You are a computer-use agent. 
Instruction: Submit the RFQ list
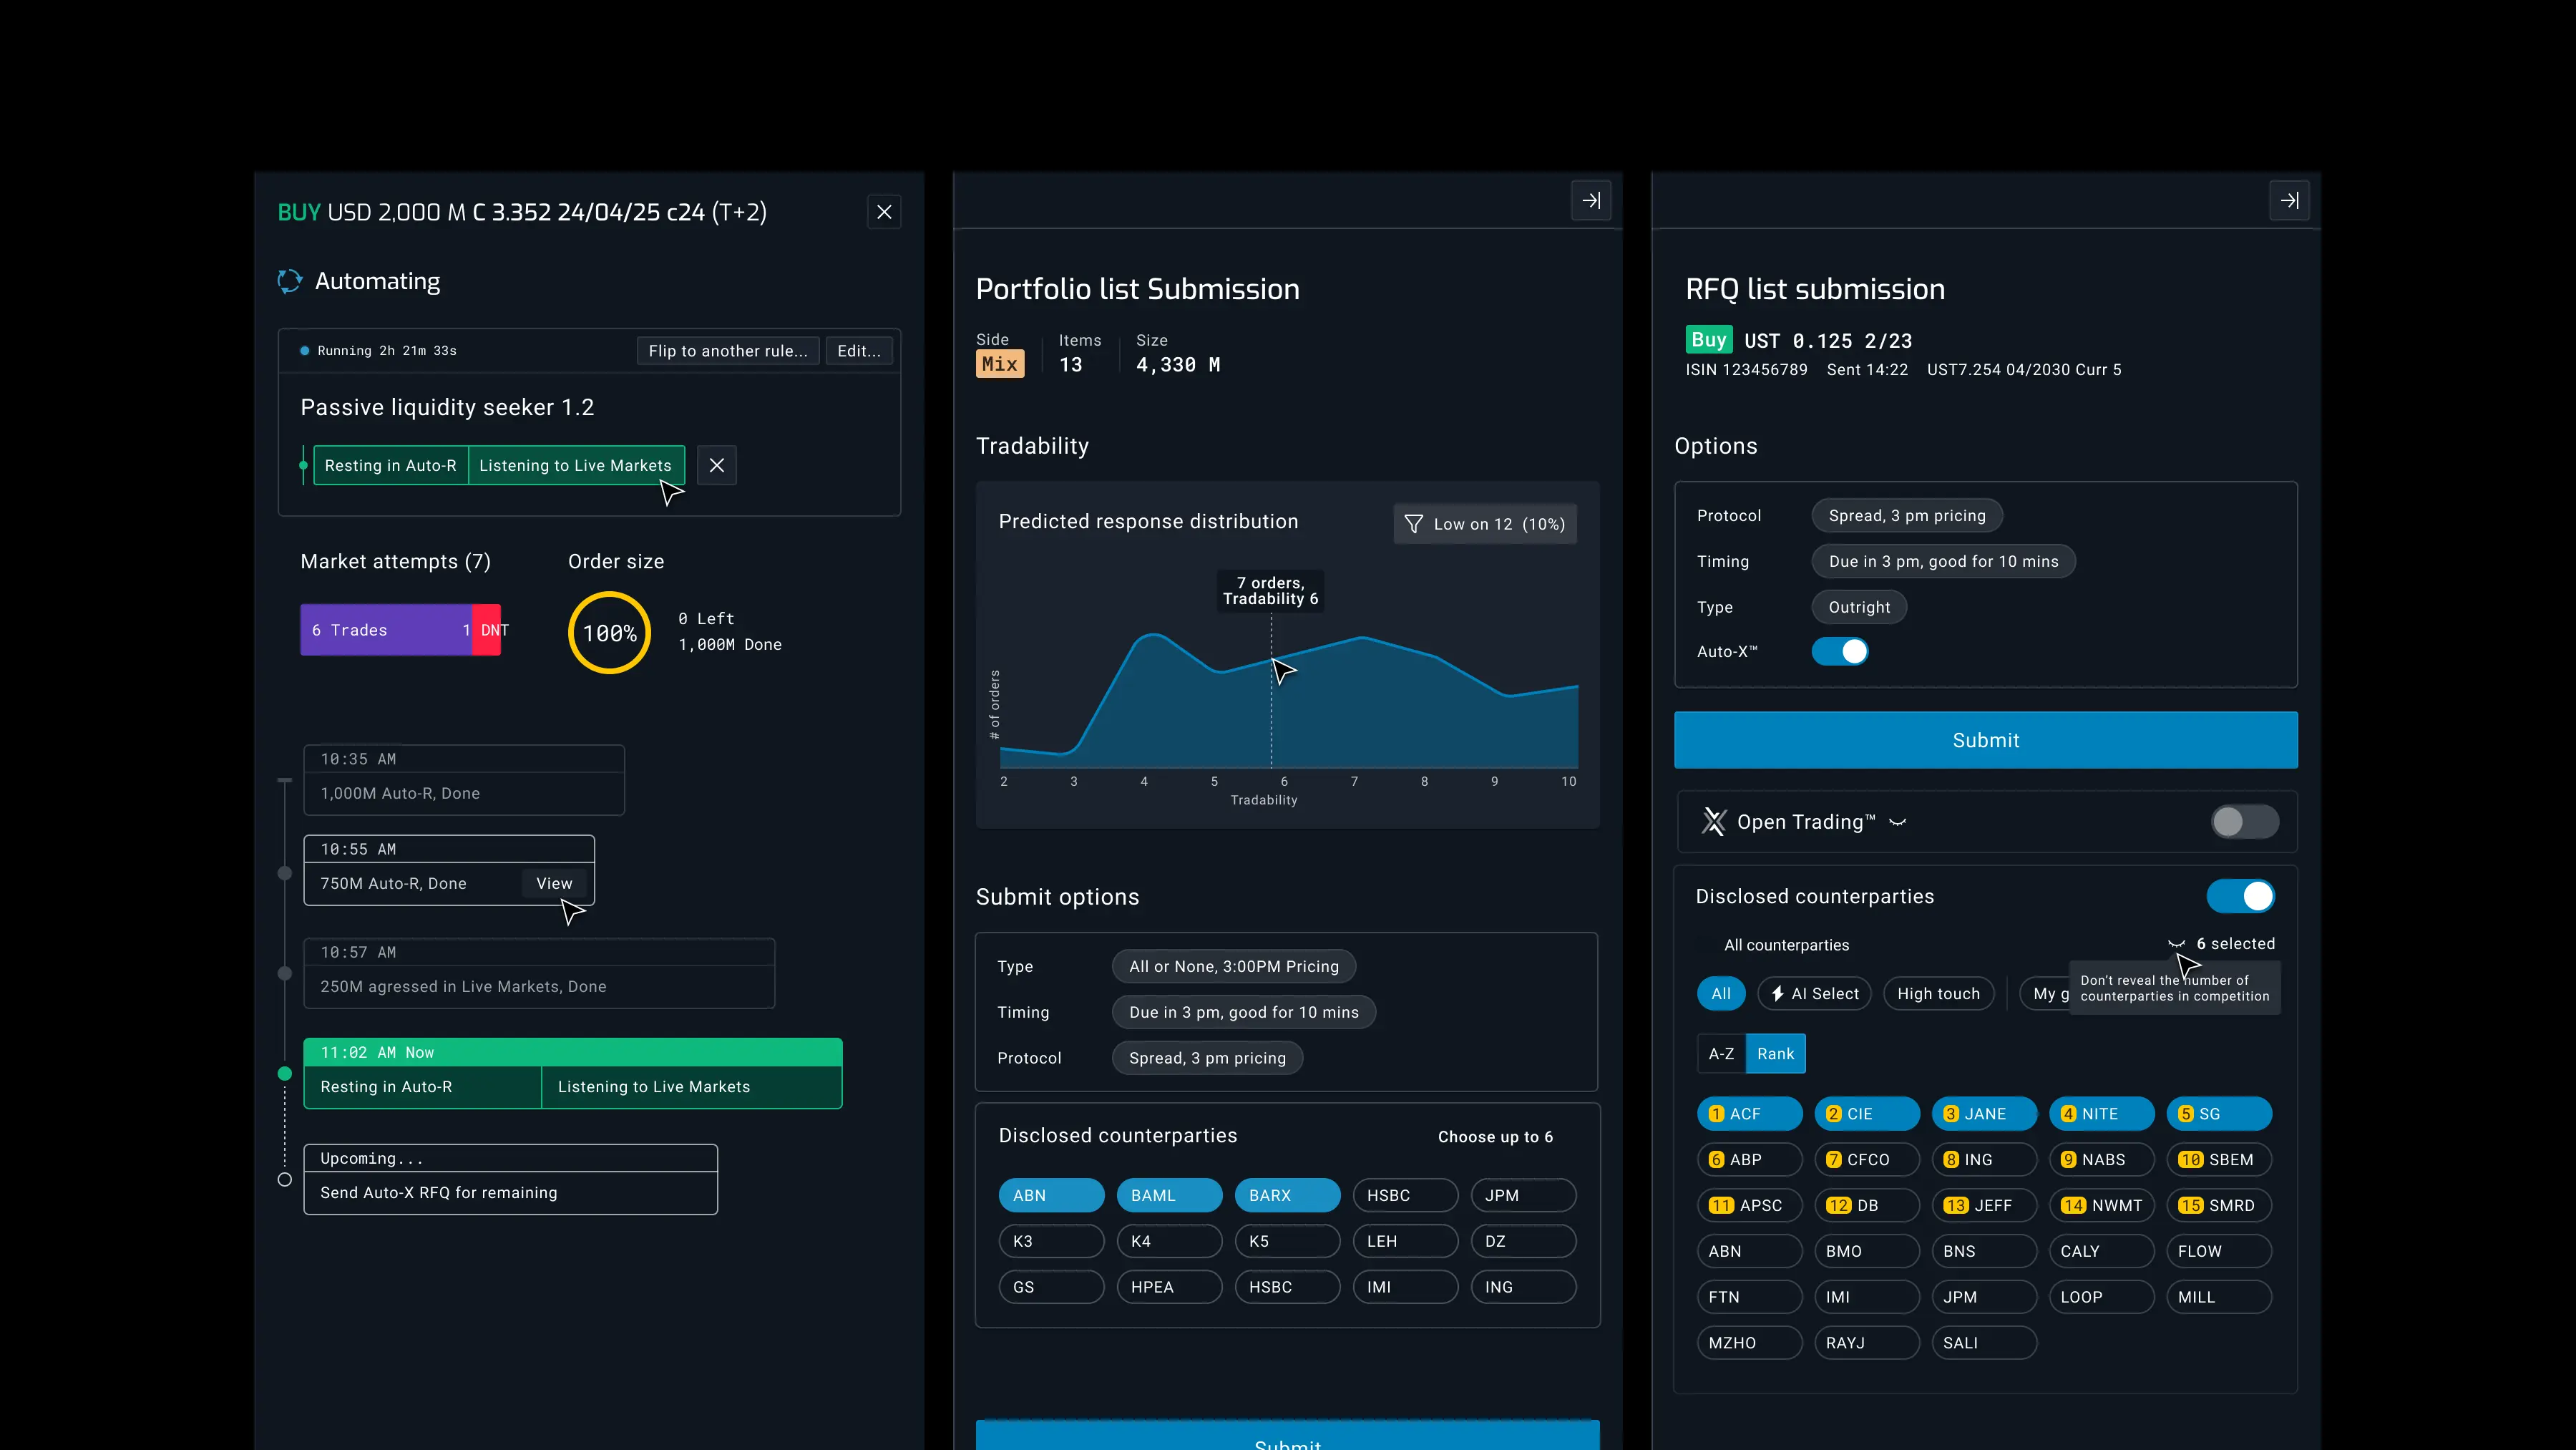pos(1985,740)
